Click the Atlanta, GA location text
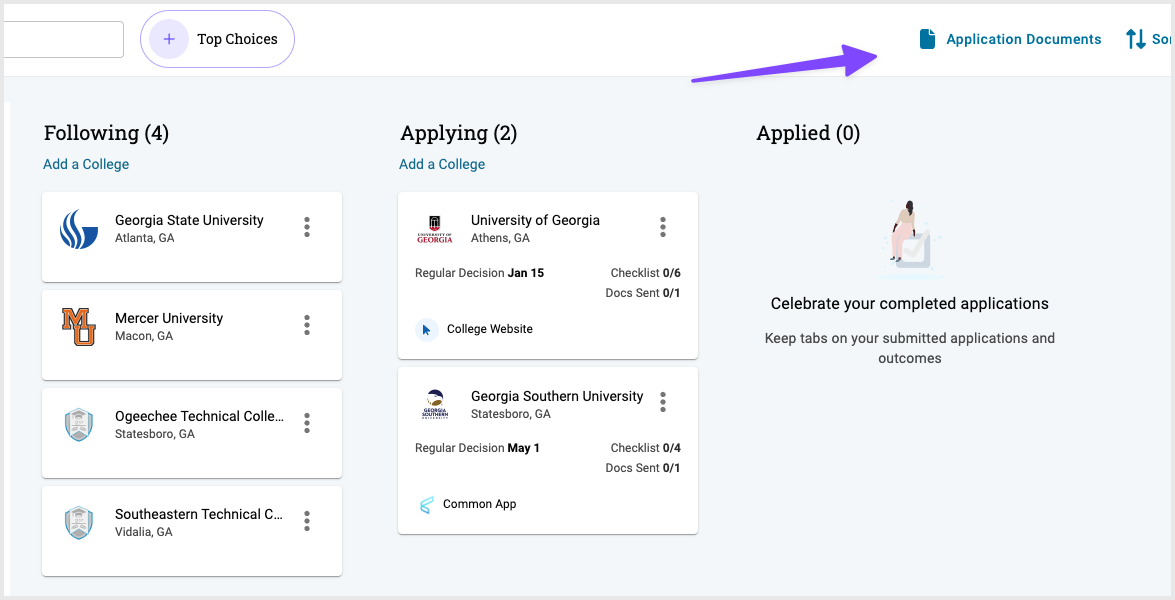The image size is (1175, 600). click(x=145, y=238)
